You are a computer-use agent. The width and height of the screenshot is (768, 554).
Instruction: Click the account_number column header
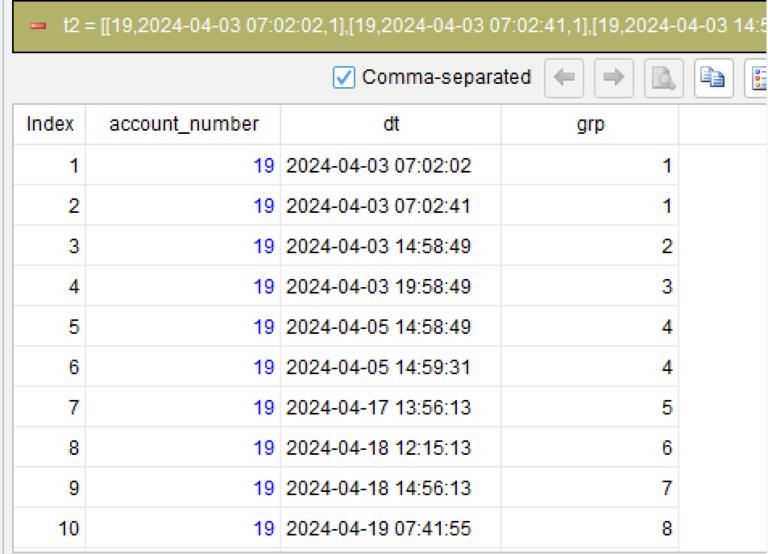coord(184,124)
